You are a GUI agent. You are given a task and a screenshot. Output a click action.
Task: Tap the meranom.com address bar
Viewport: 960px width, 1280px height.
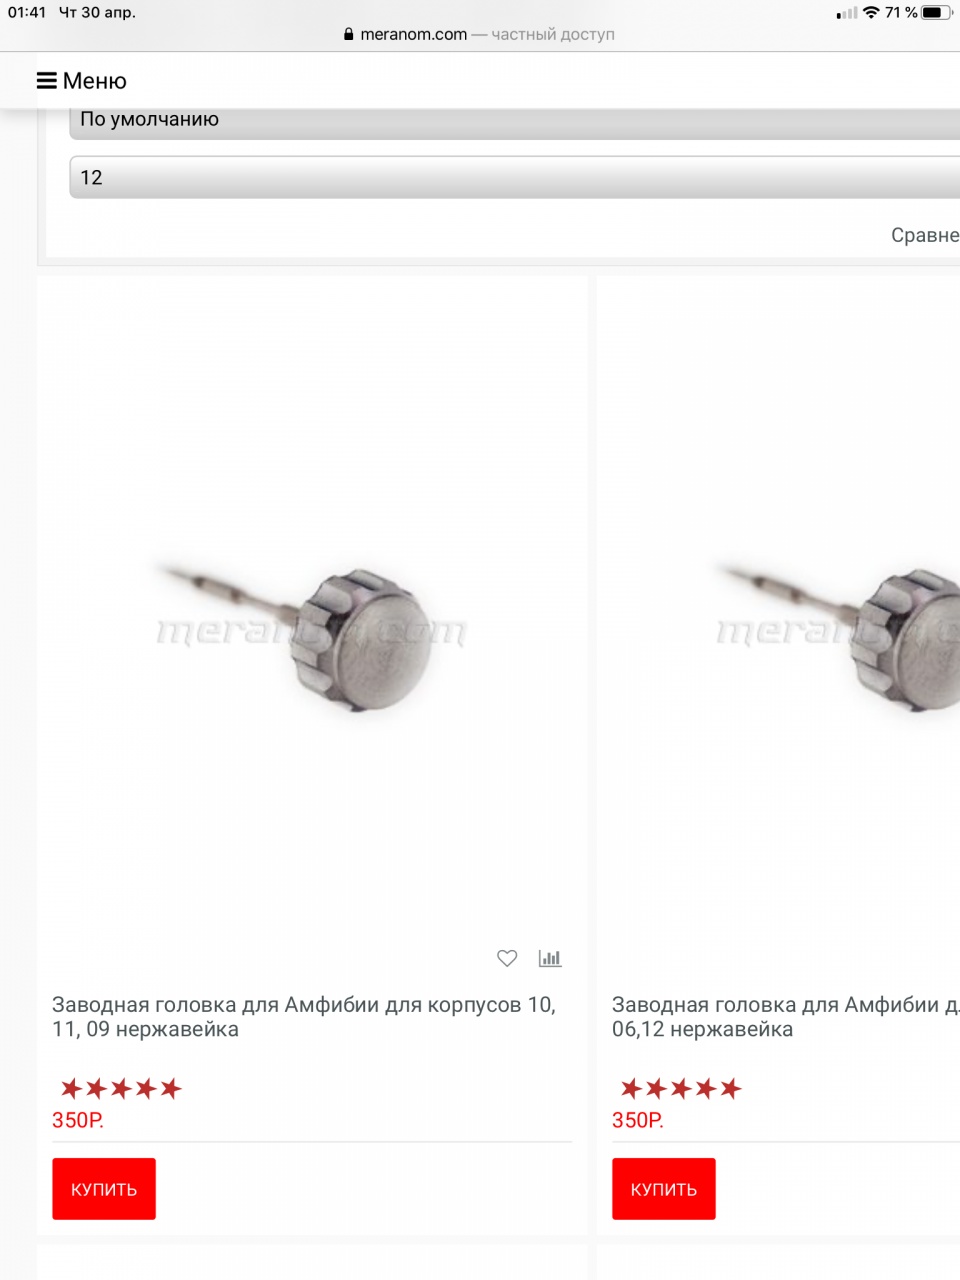(x=479, y=34)
